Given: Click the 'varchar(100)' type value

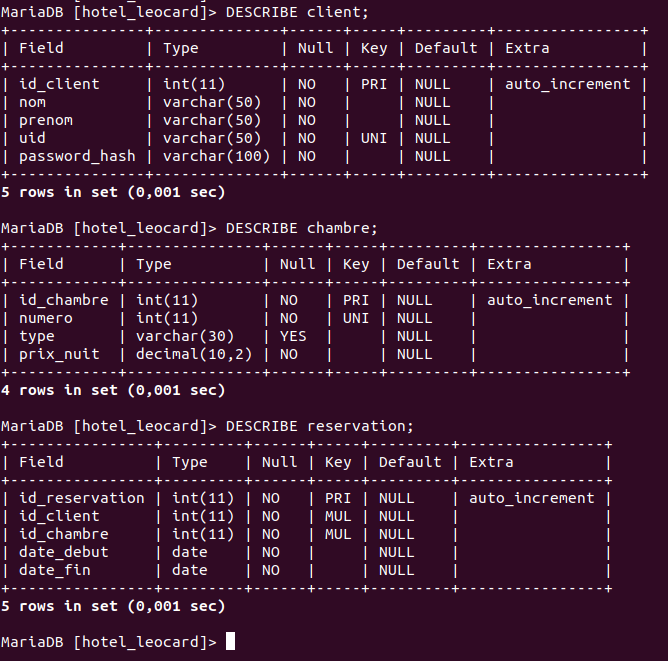Looking at the screenshot, I should (213, 156).
